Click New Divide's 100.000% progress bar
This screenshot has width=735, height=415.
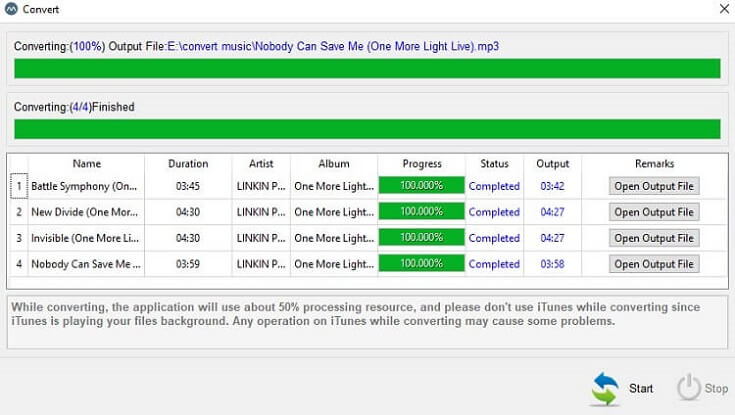pos(421,211)
